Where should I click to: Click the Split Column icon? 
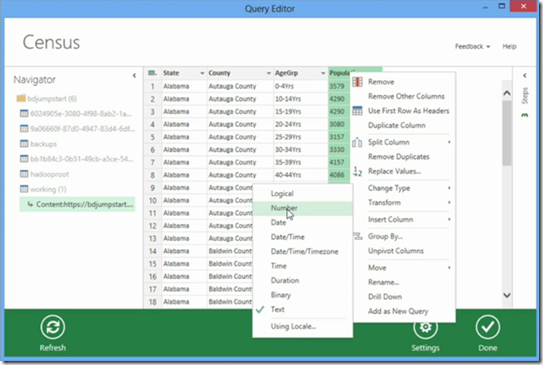pyautogui.click(x=357, y=142)
